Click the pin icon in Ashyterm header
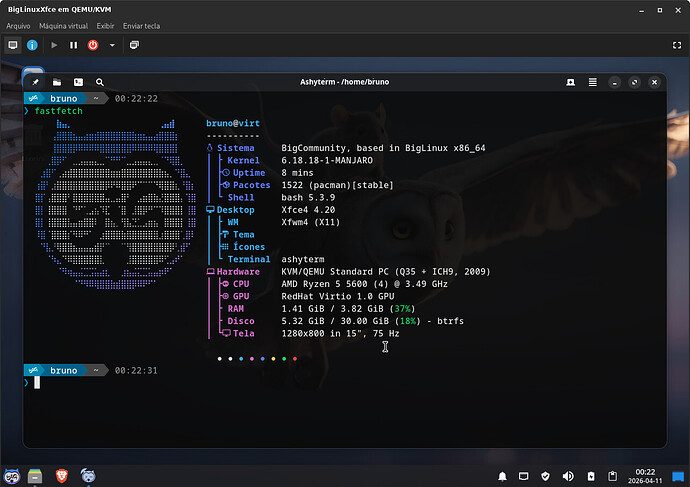Image resolution: width=690 pixels, height=487 pixels. (35, 82)
